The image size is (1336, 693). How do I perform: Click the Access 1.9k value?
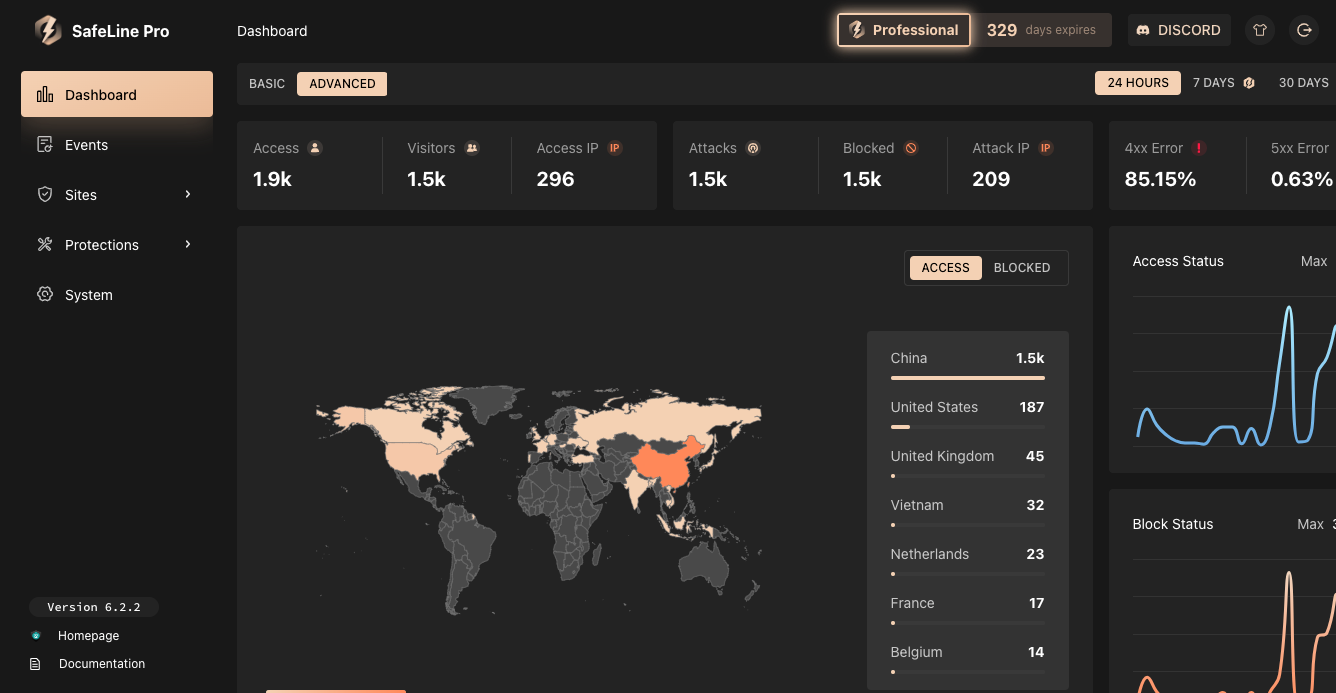pos(273,179)
